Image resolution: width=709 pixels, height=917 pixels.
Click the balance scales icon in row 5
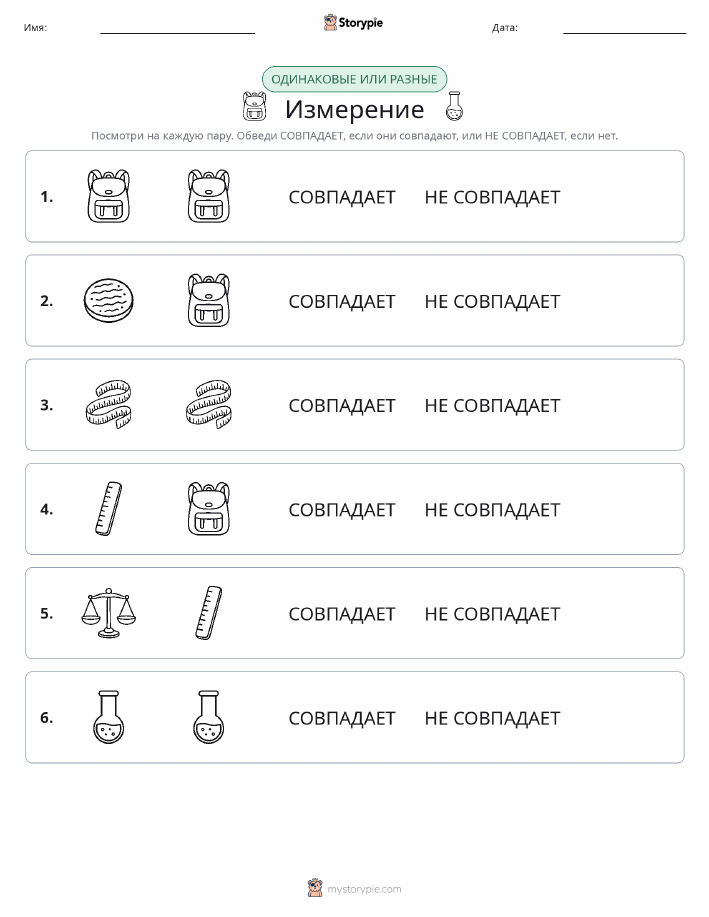(109, 613)
